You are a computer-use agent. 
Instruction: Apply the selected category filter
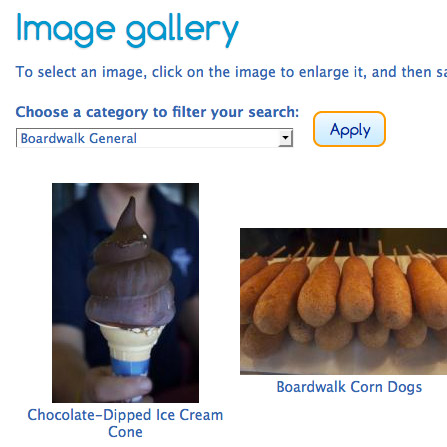349,129
